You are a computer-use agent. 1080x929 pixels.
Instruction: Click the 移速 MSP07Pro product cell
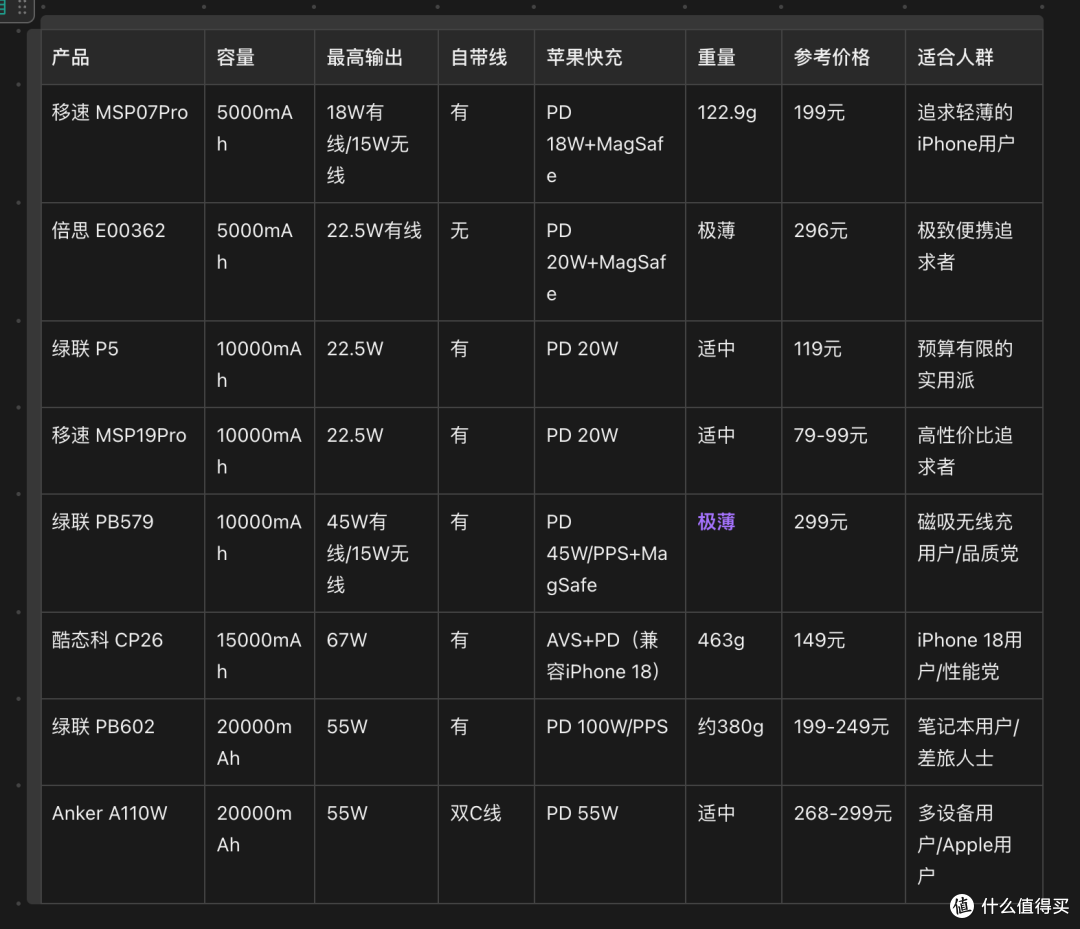coord(123,144)
